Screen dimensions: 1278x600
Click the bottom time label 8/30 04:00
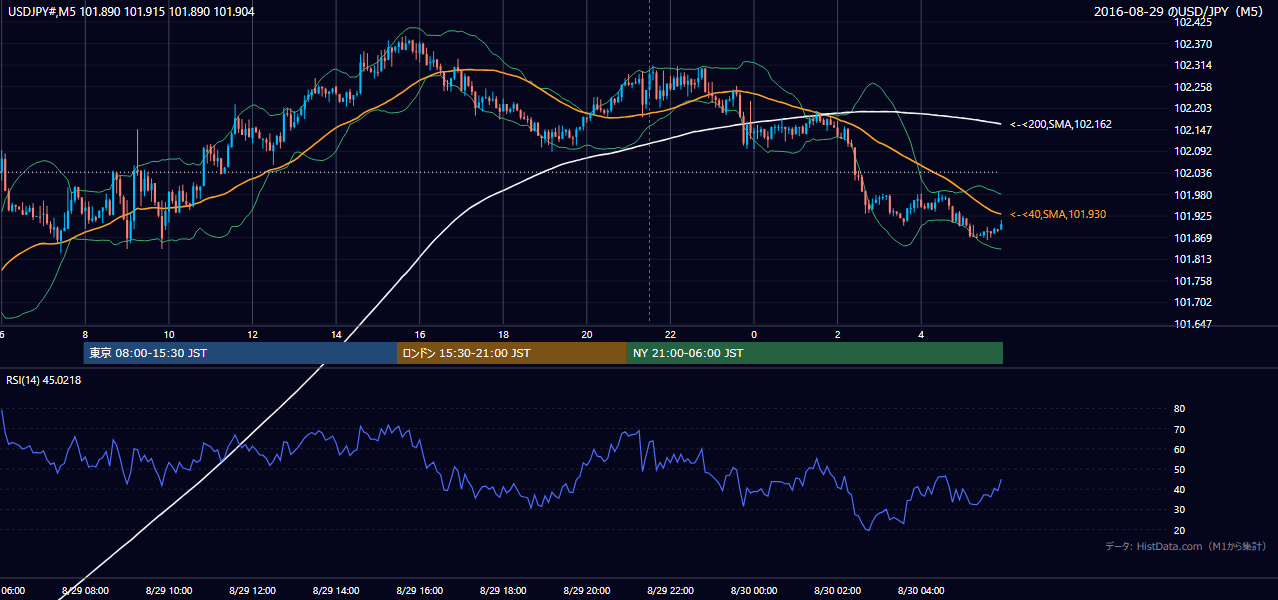[x=921, y=590]
